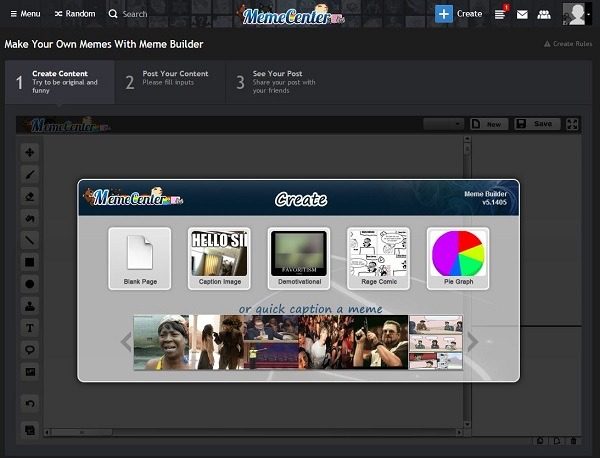Select the Image insert tool
Image resolution: width=600 pixels, height=458 pixels.
29,372
